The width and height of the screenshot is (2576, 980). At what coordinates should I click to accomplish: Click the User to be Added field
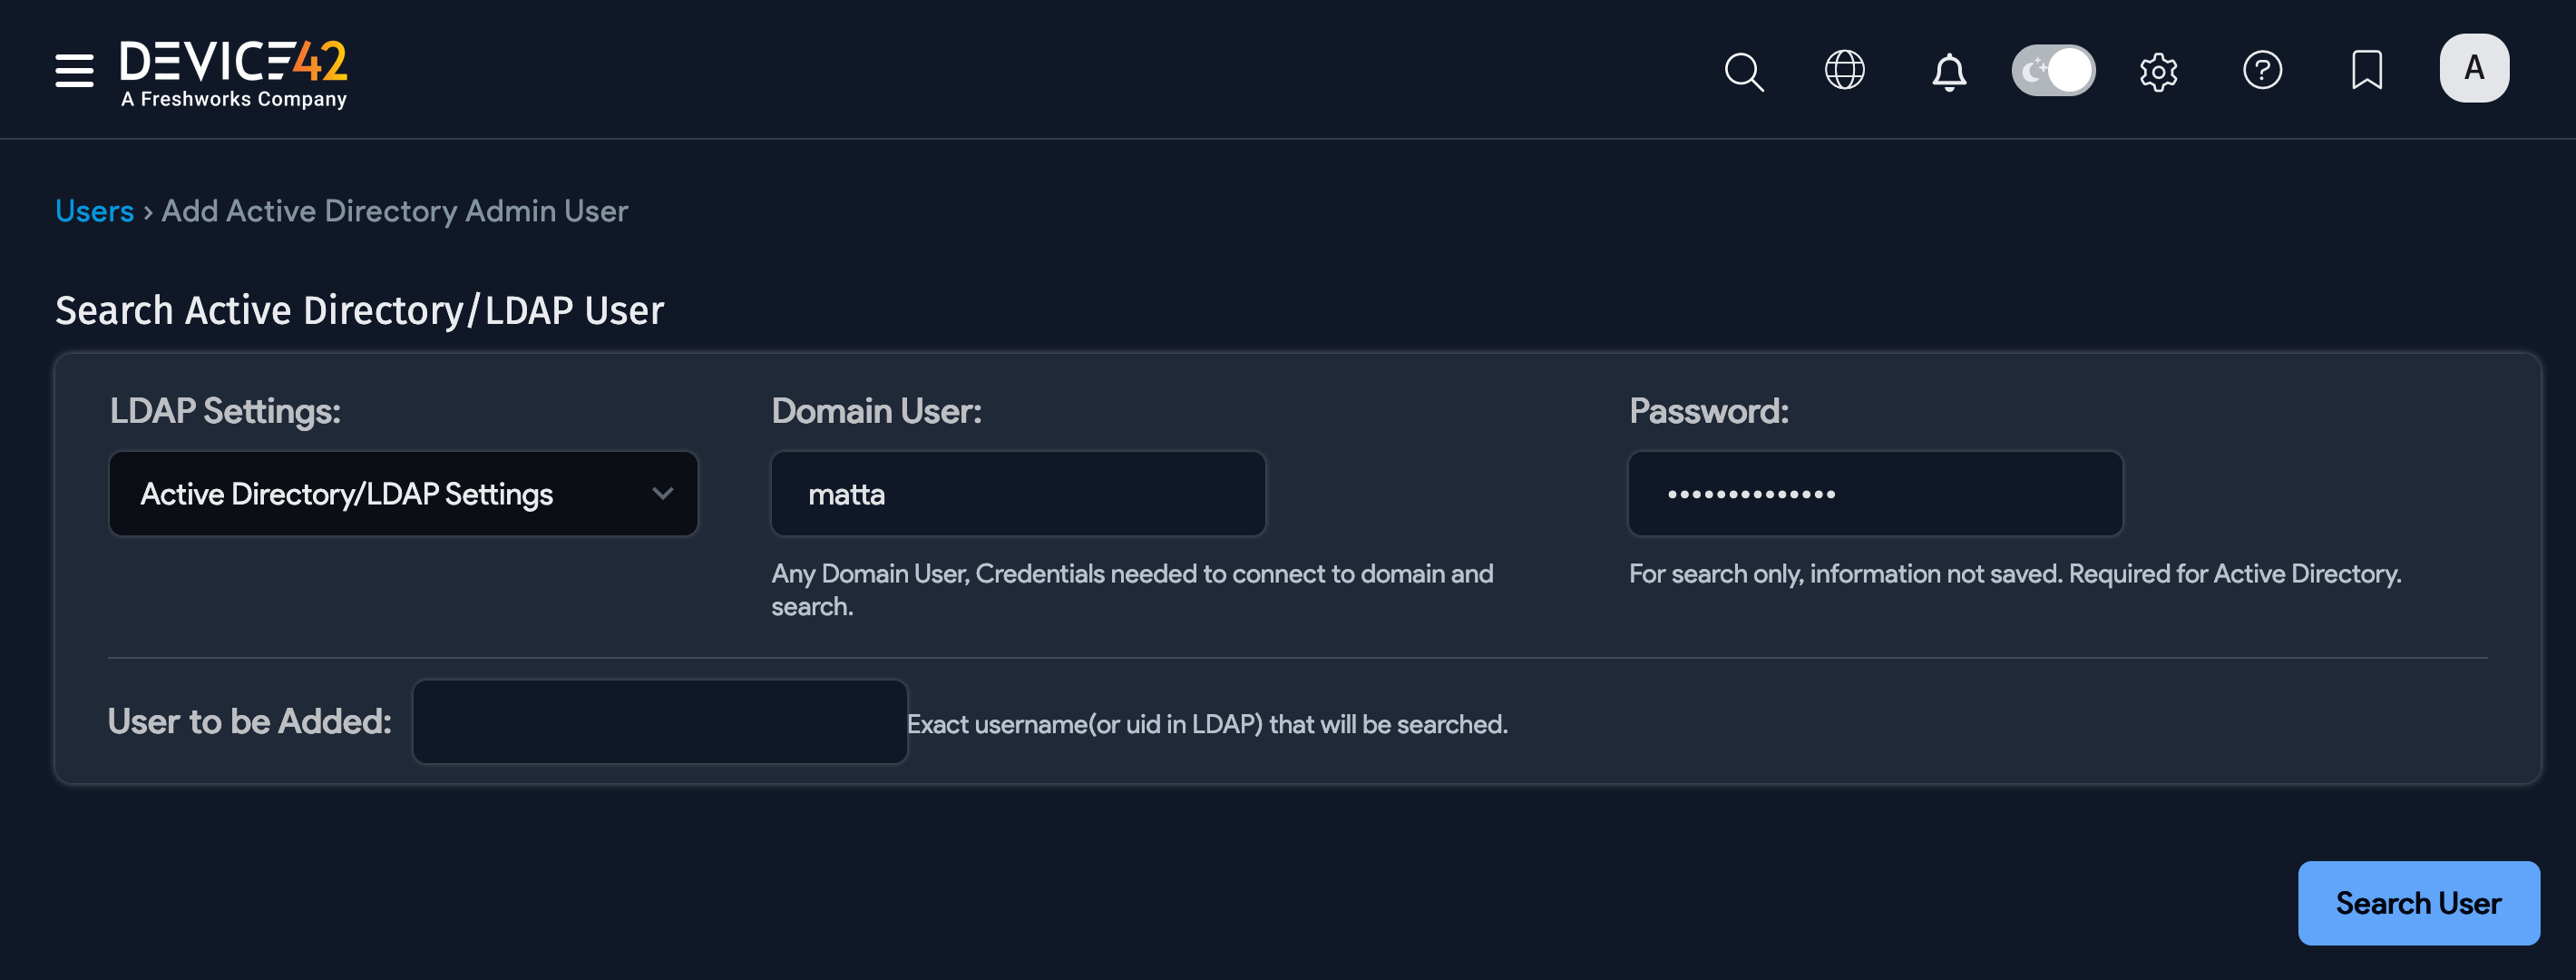coord(660,721)
